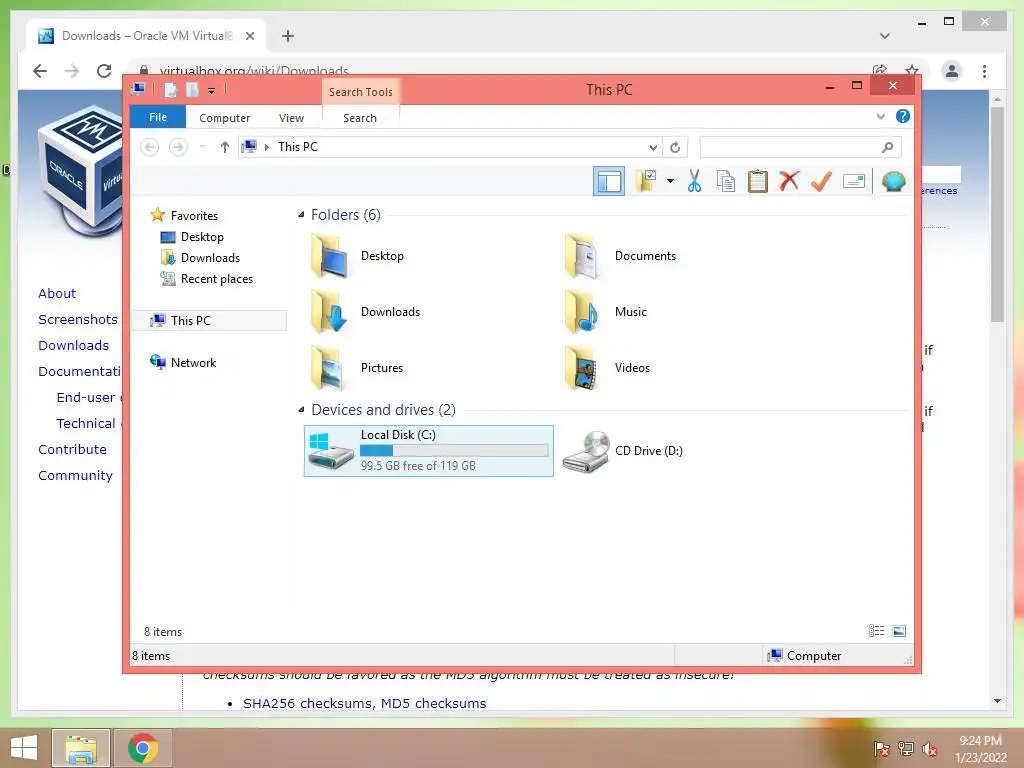The width and height of the screenshot is (1024, 768).
Task: Click the Community link on VirtualBox page
Action: click(x=75, y=475)
